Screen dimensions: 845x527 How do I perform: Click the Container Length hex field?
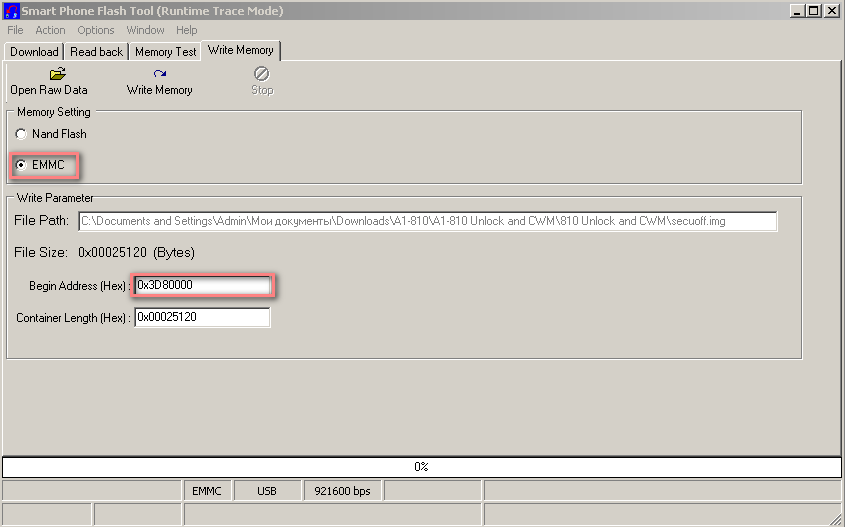pyautogui.click(x=203, y=318)
